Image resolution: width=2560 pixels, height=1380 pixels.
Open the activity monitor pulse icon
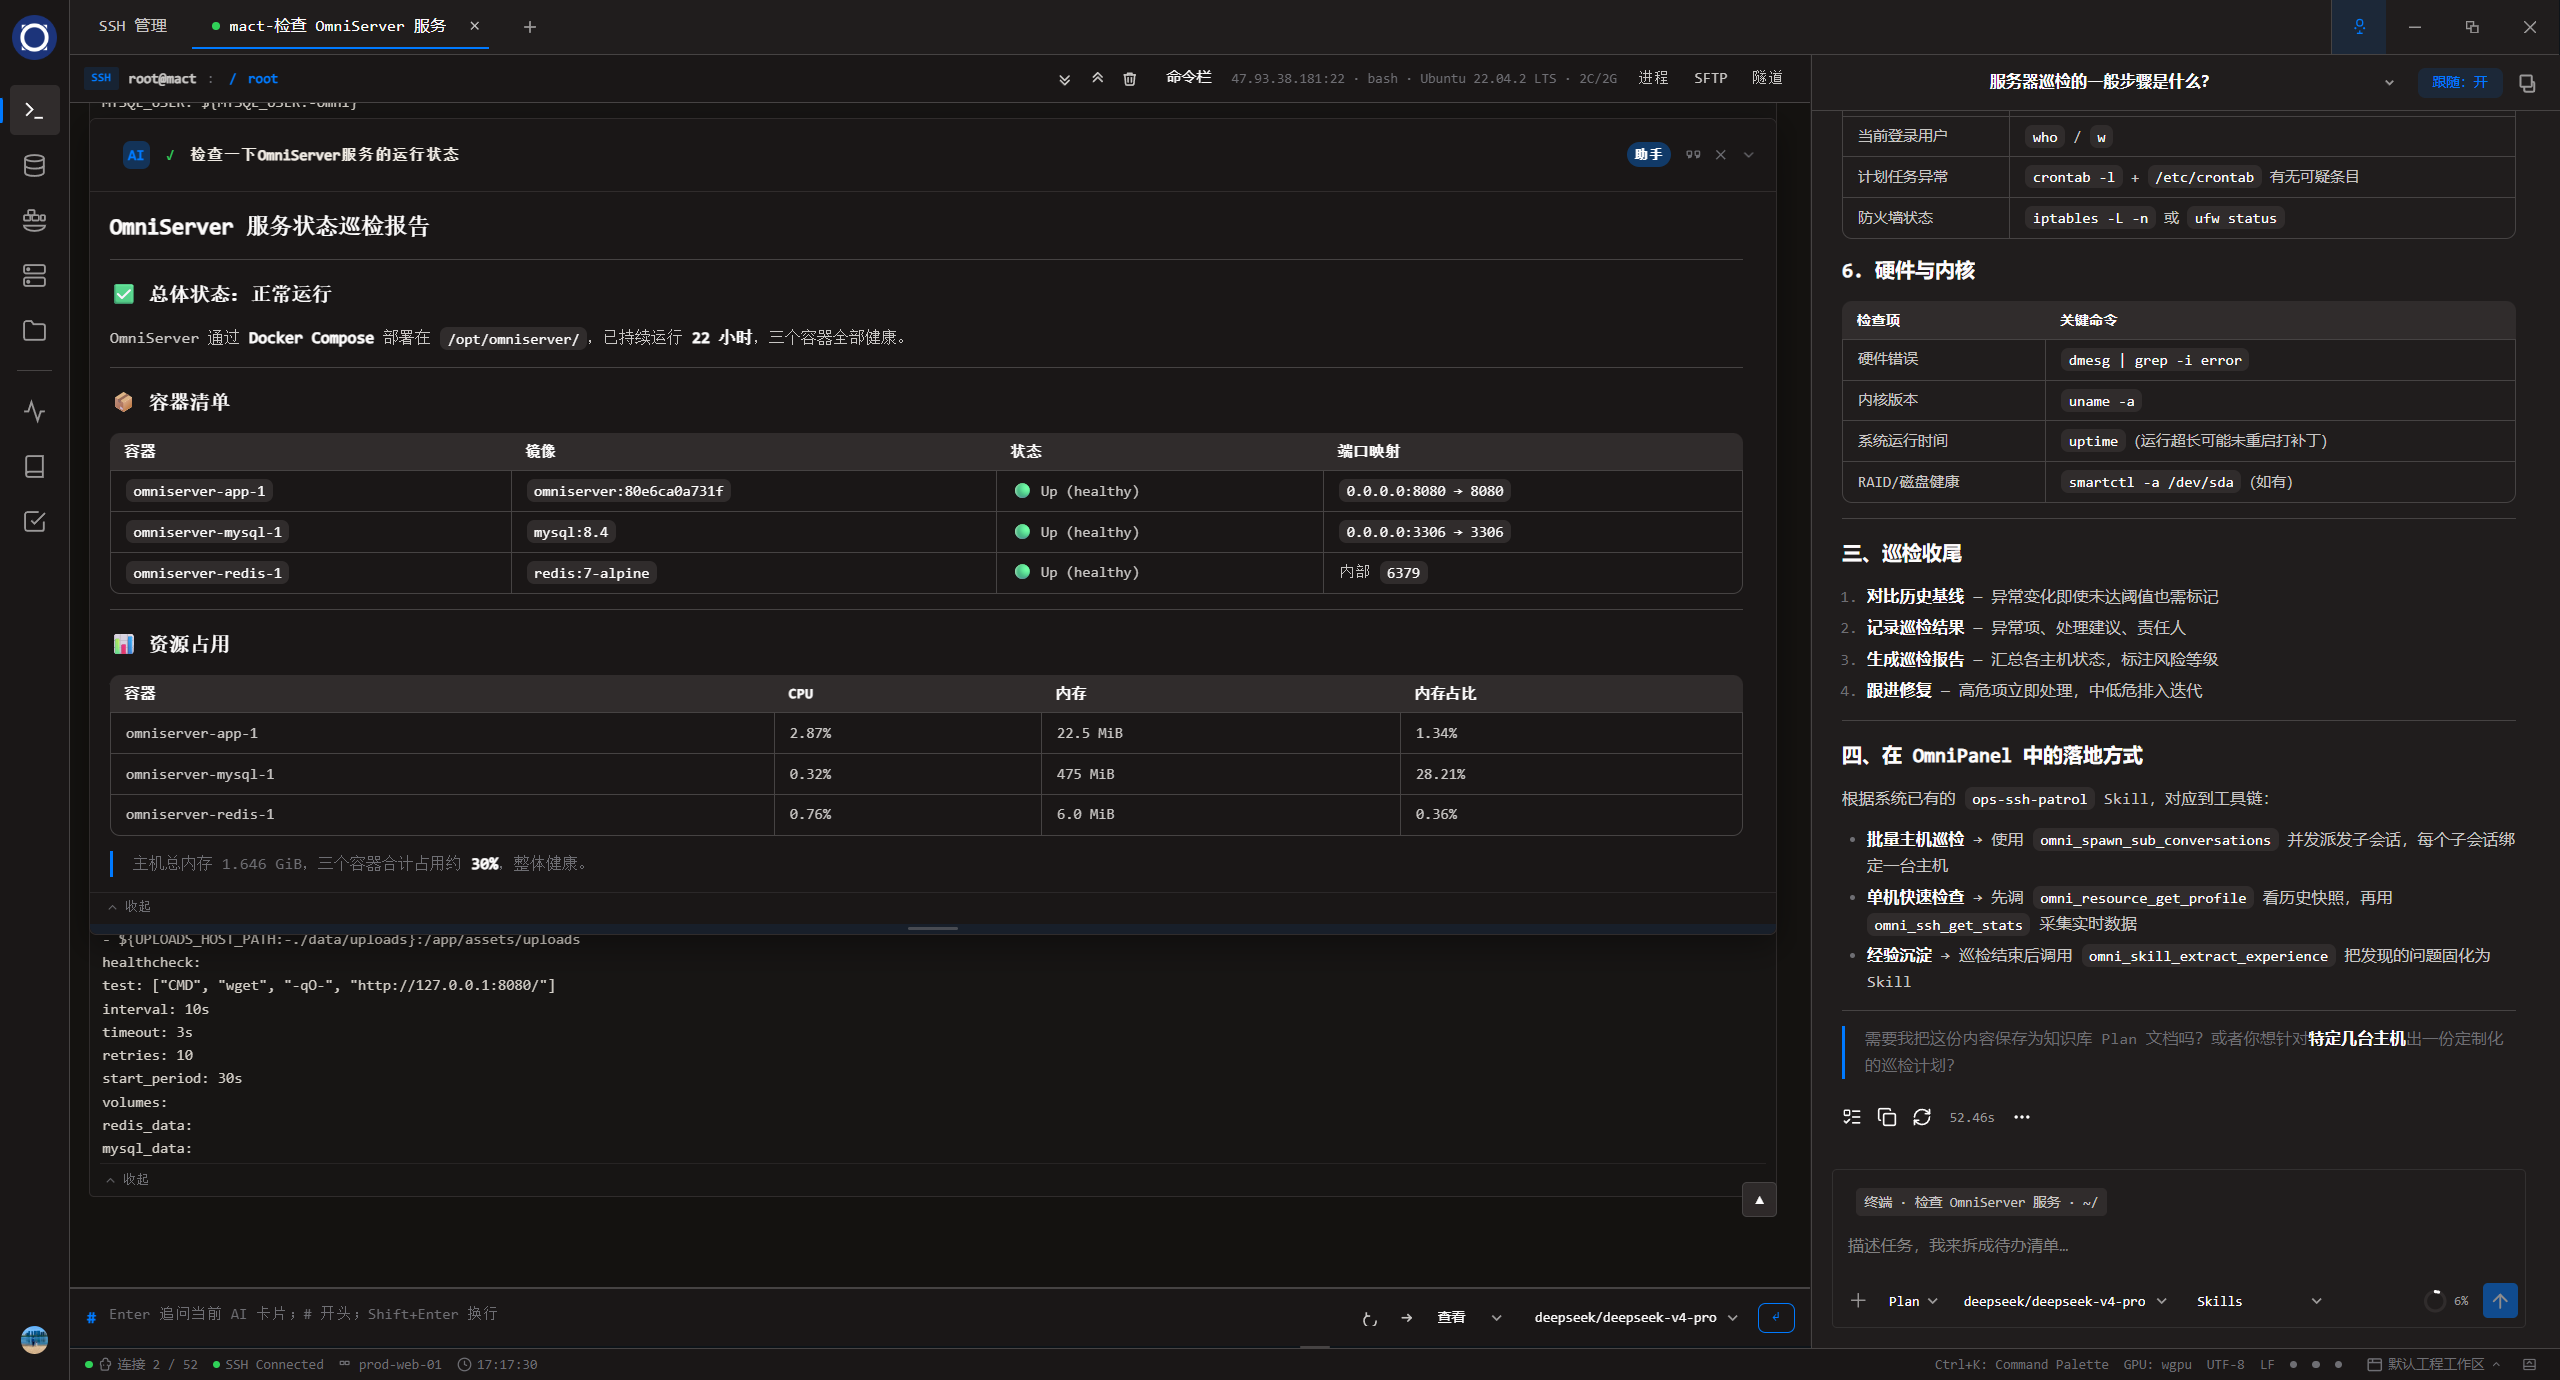click(x=34, y=411)
